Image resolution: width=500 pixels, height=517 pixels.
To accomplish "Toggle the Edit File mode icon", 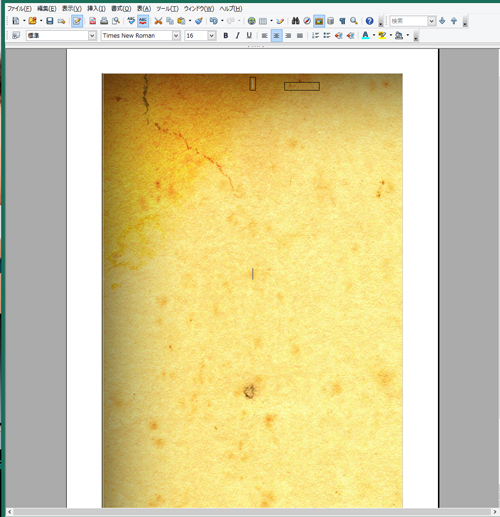I will (77, 21).
